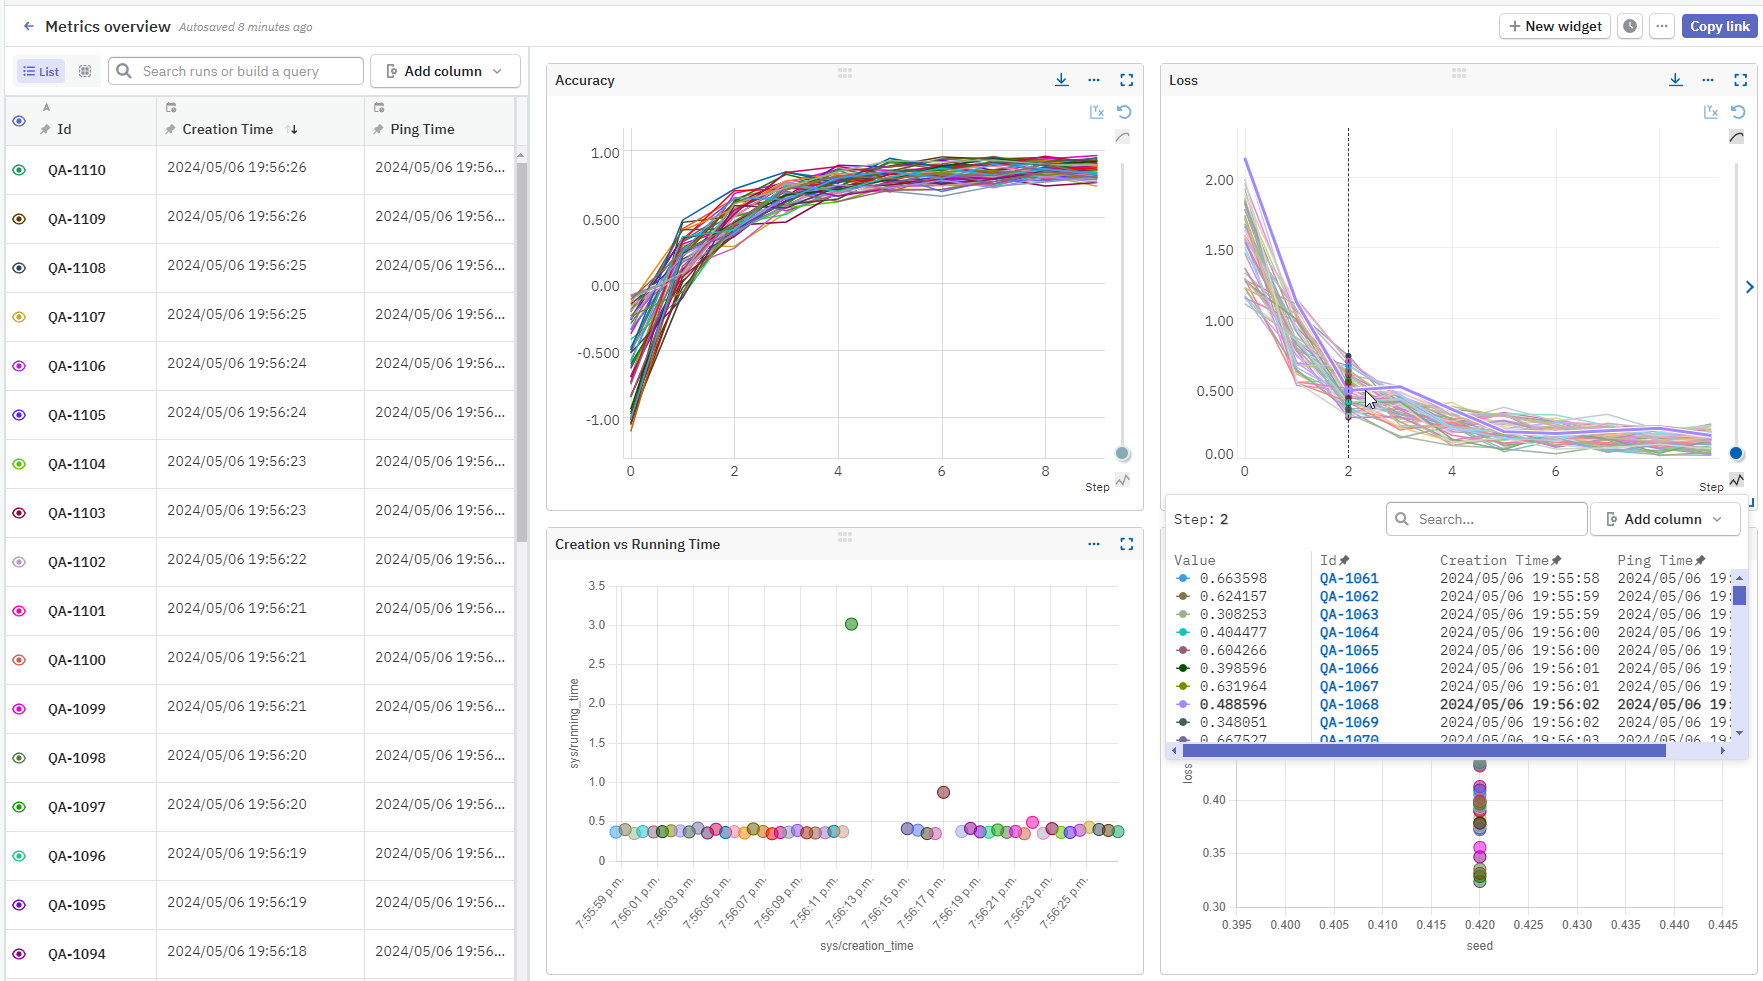The height and width of the screenshot is (981, 1763).
Task: Toggle visibility of run QA-1107 in charts
Action: [x=18, y=316]
